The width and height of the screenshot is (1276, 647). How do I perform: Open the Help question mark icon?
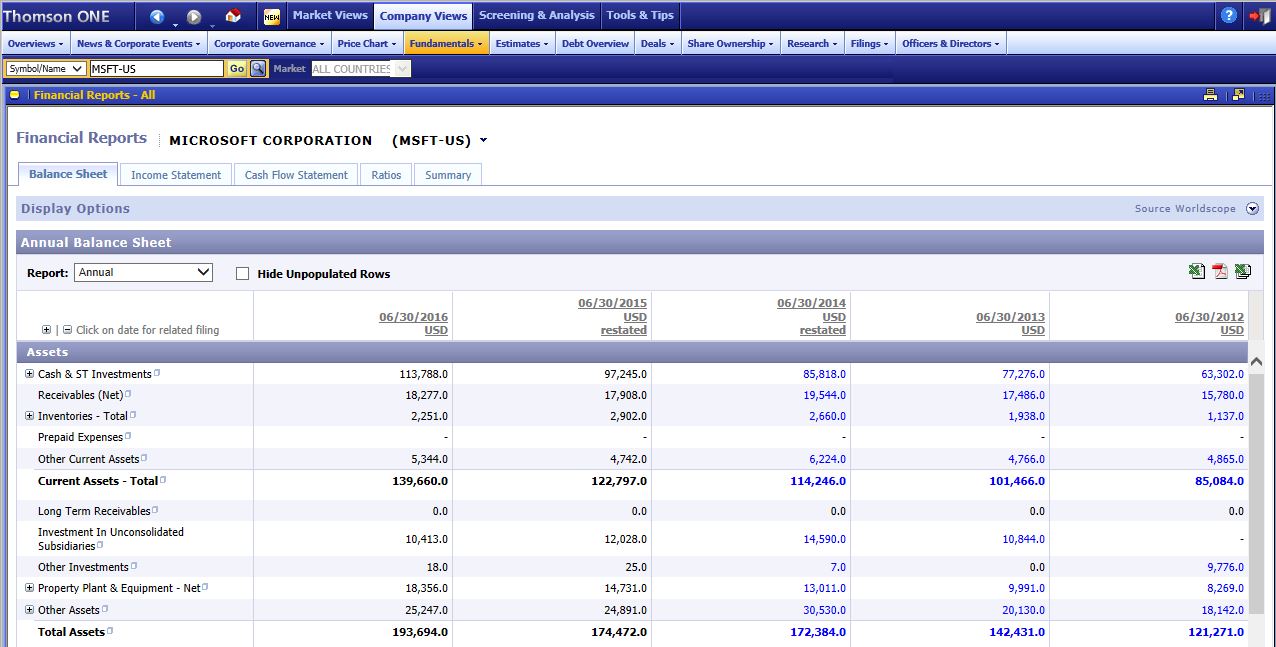(1229, 16)
